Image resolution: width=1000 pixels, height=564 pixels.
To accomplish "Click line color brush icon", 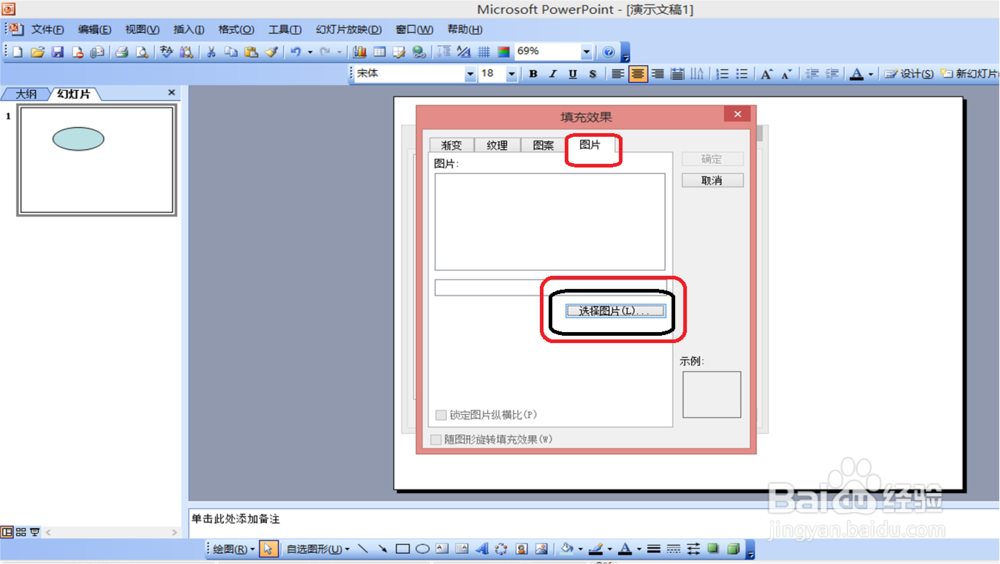I will click(596, 549).
